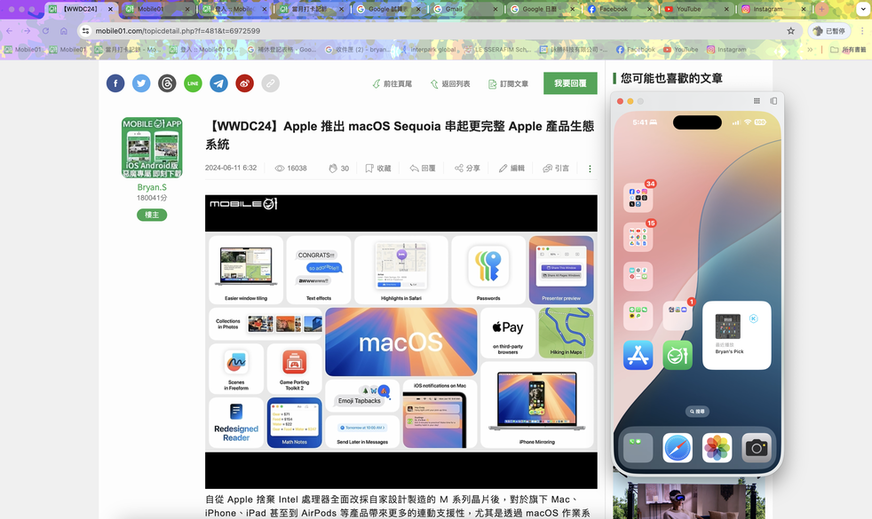Click 回覆 under the article title
872x519 pixels.
click(423, 168)
